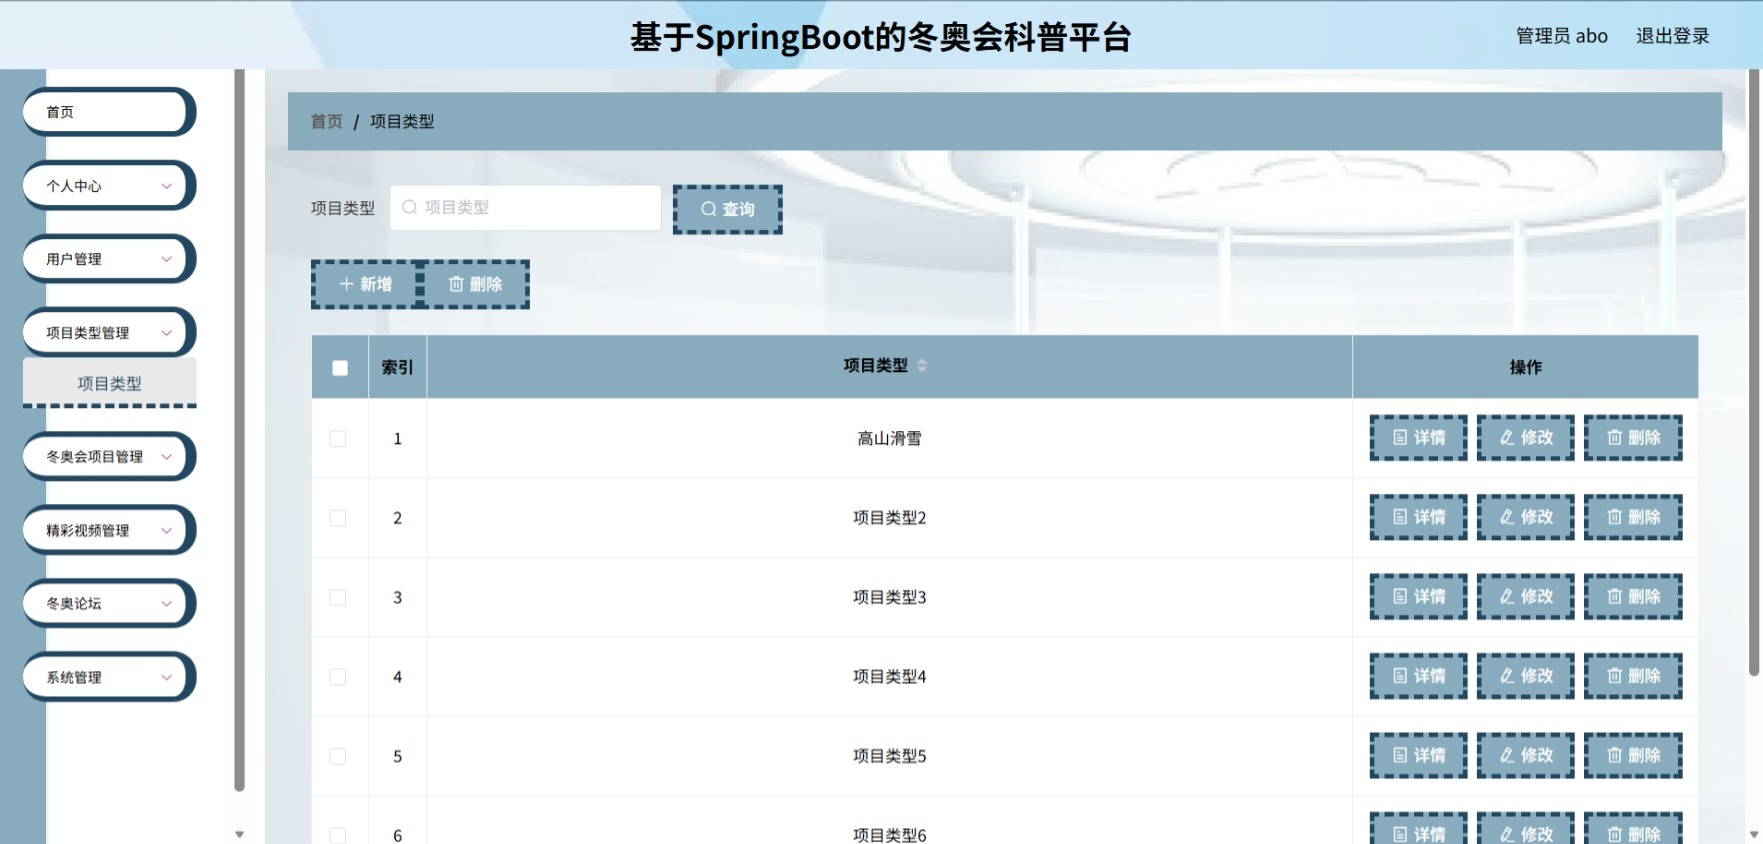
Task: Select the 项目类型 submenu item
Action: pyautogui.click(x=109, y=383)
